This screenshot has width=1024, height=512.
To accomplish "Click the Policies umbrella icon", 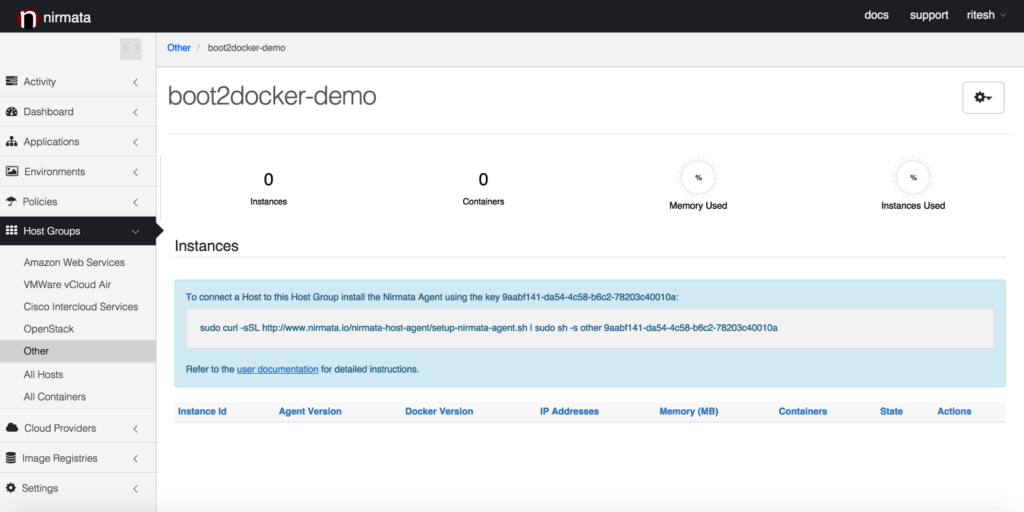I will tap(11, 201).
